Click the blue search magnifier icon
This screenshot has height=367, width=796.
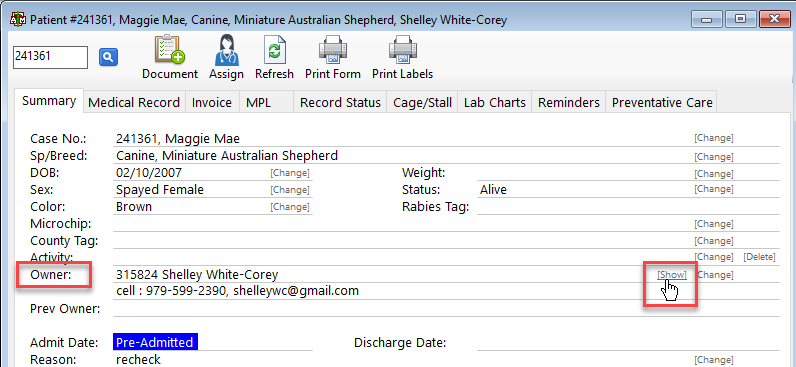tap(108, 57)
